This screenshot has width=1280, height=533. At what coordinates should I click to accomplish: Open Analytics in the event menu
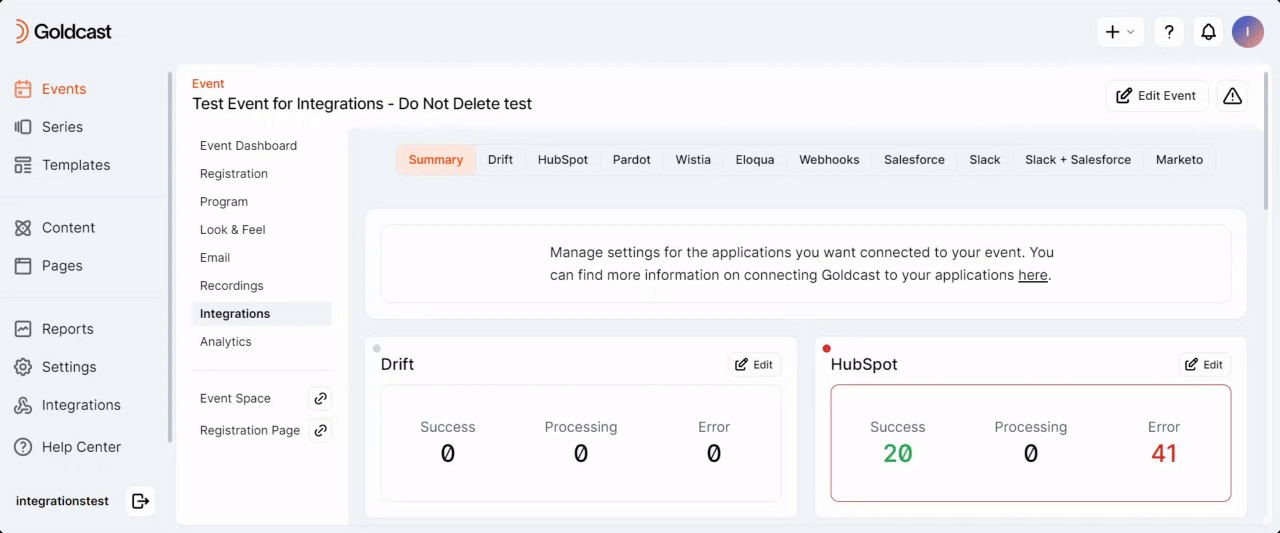coord(226,342)
